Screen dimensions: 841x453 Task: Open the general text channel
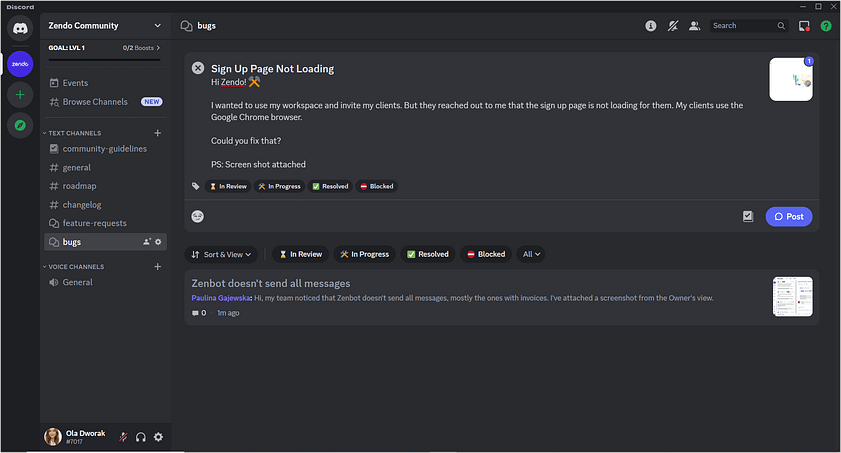point(105,168)
